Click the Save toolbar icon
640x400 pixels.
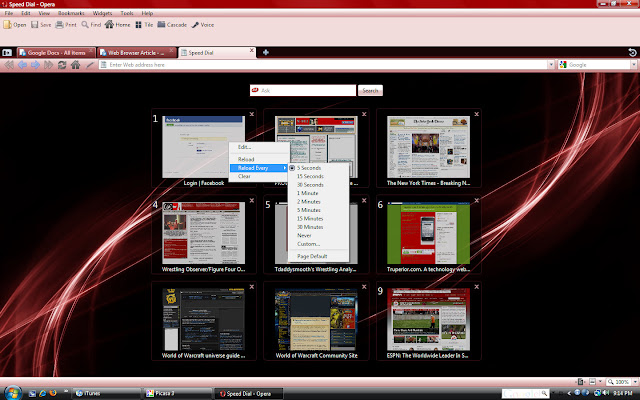[x=41, y=25]
